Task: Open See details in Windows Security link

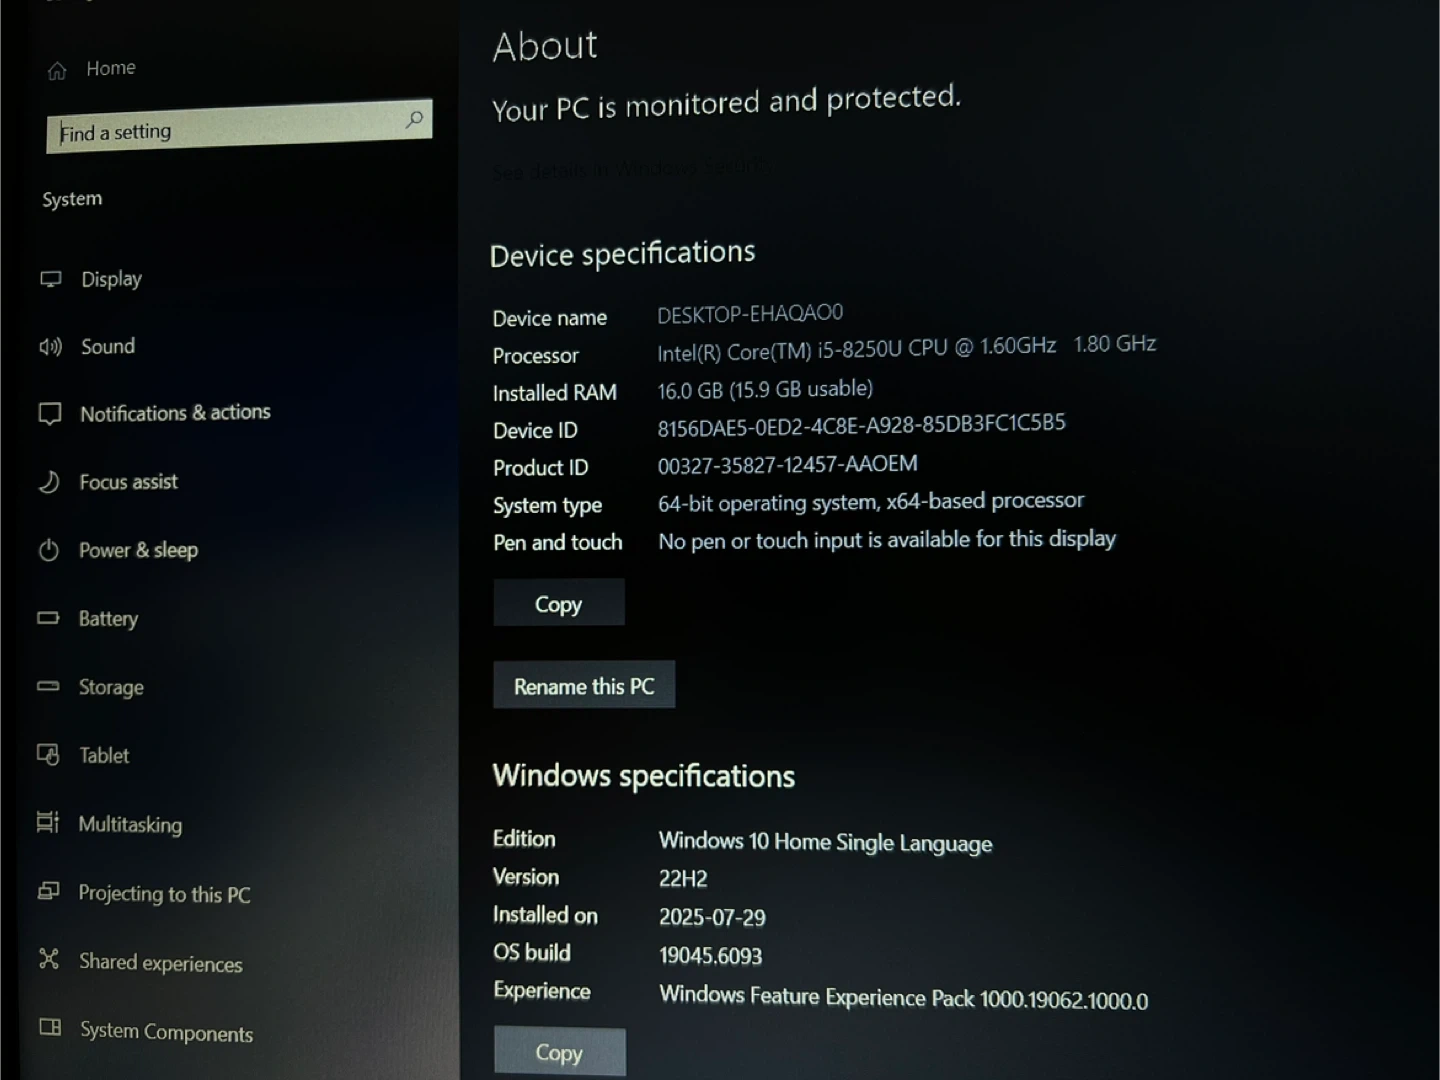Action: [630, 170]
